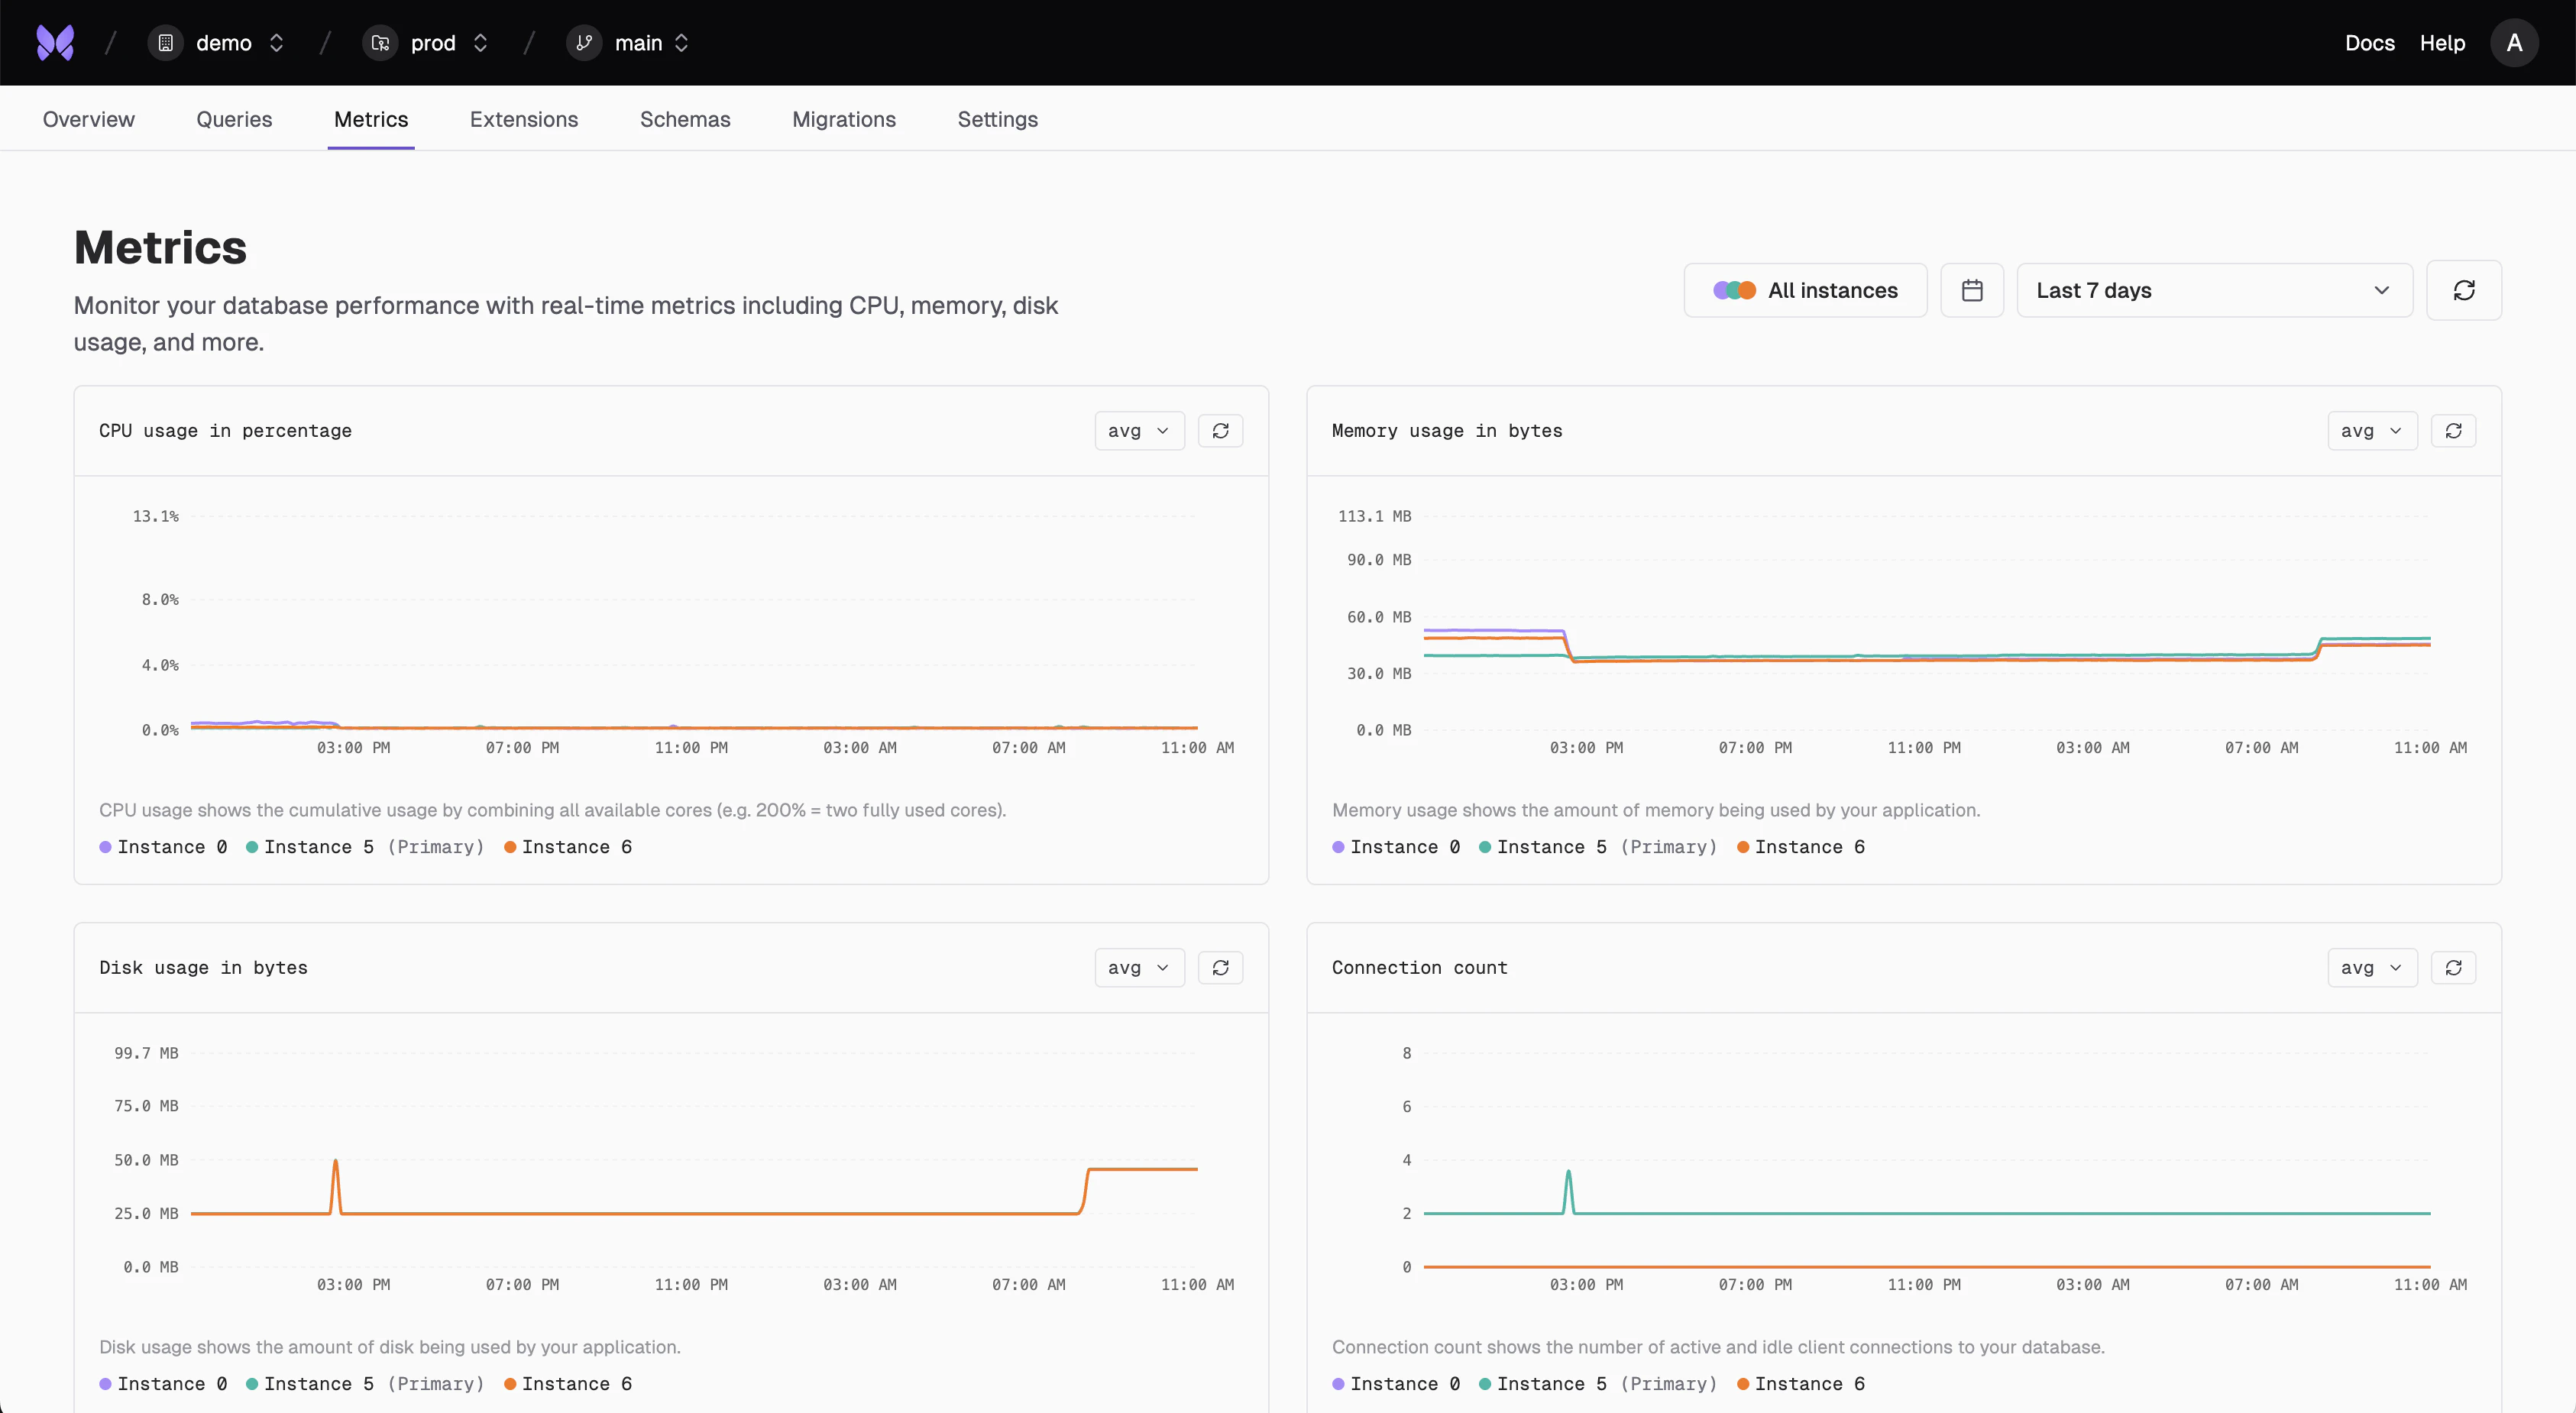Refresh the Connection count chart
Viewport: 2576px width, 1413px height.
[2453, 967]
